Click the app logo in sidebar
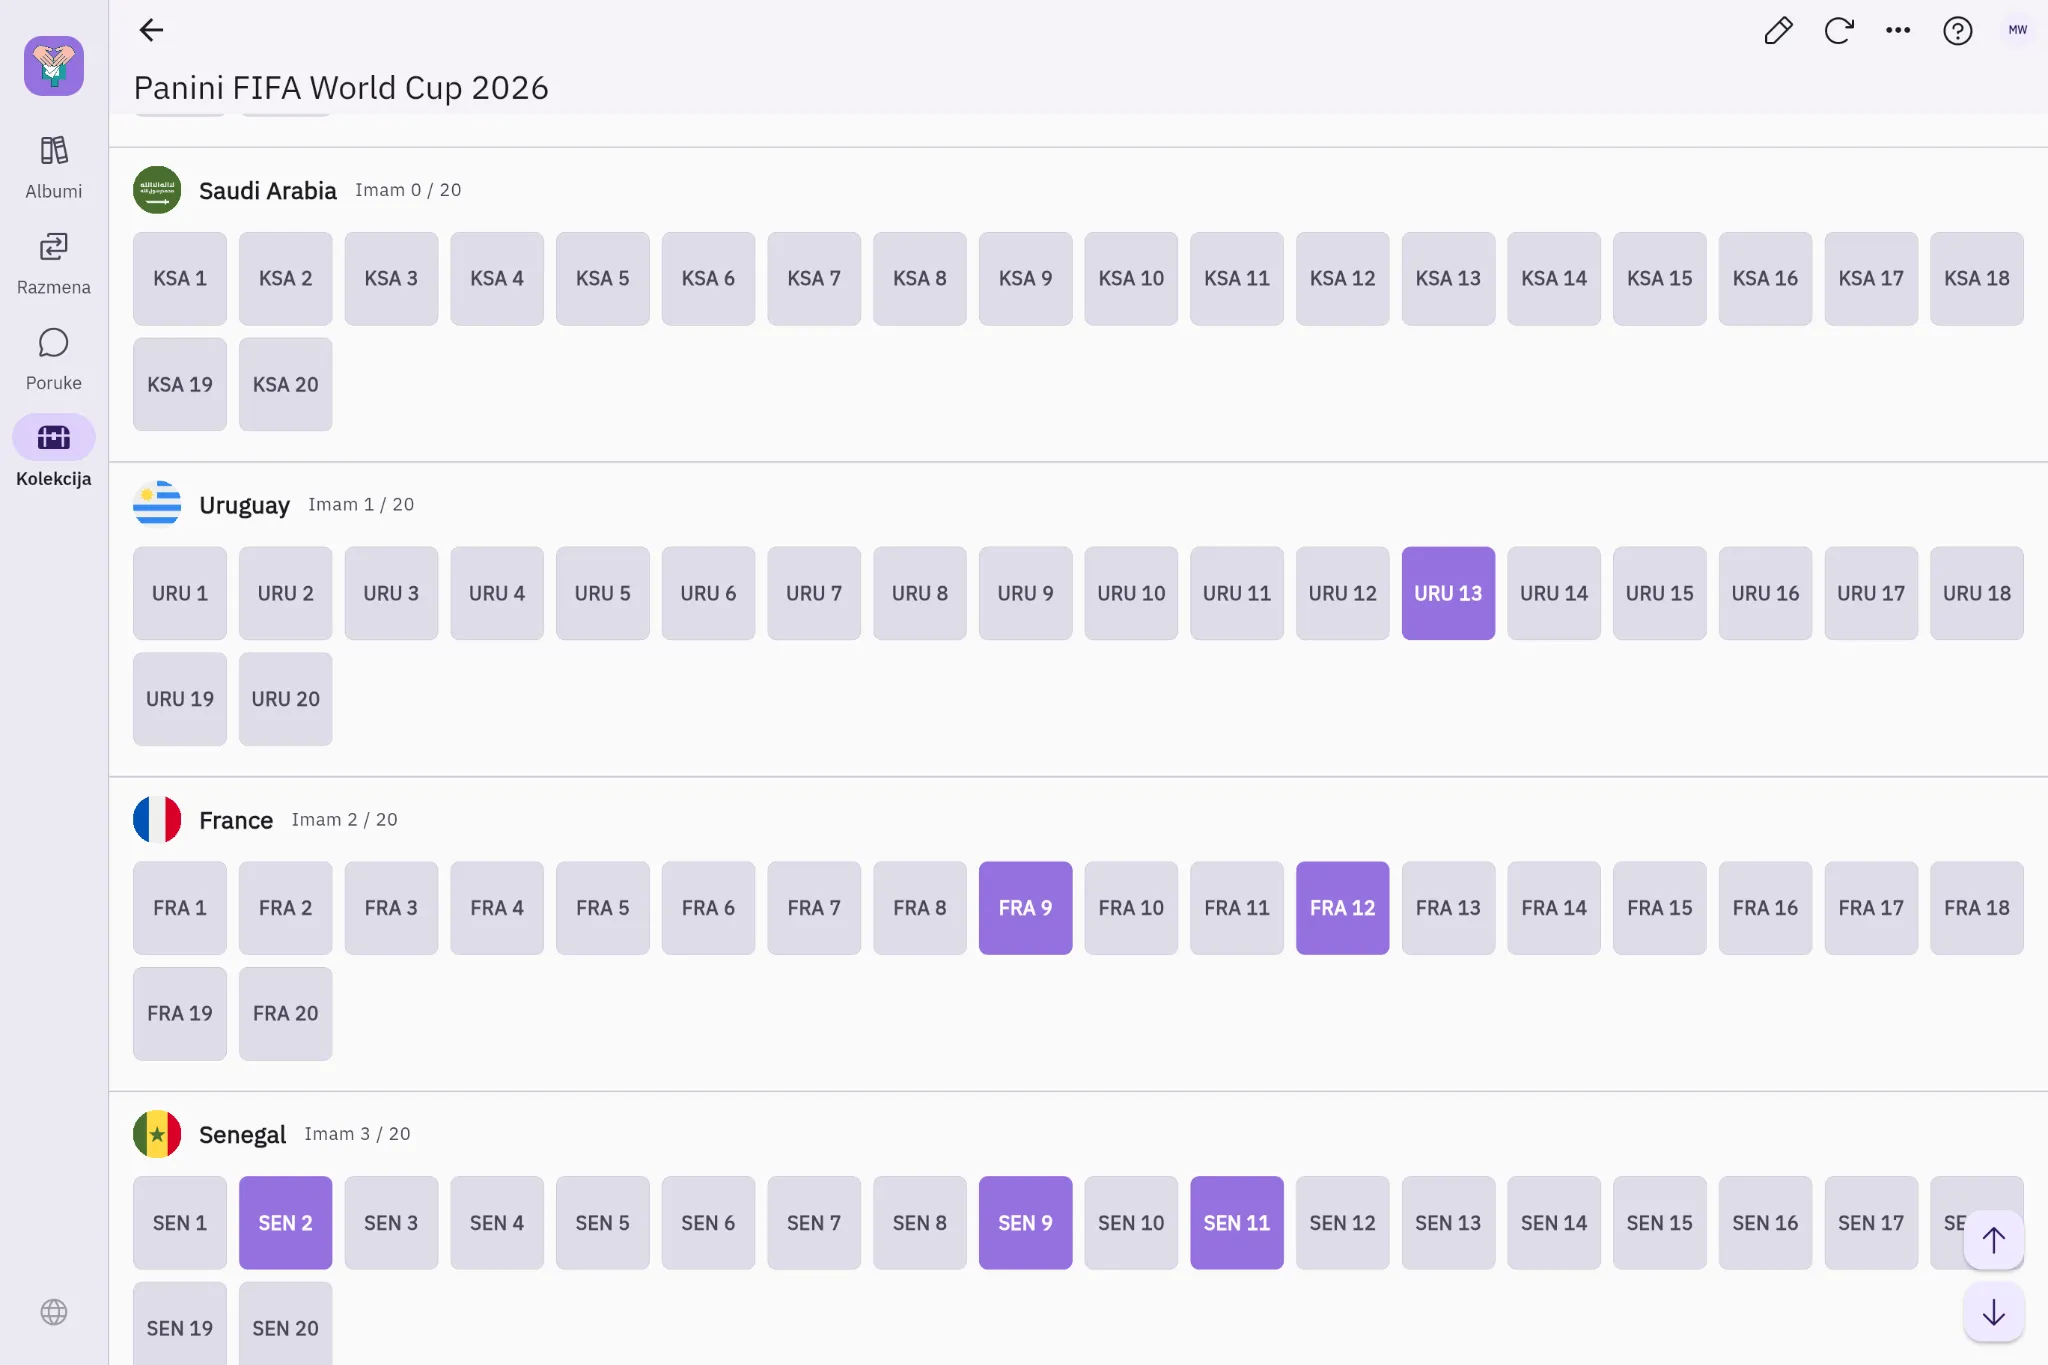This screenshot has height=1365, width=2048. click(x=54, y=66)
